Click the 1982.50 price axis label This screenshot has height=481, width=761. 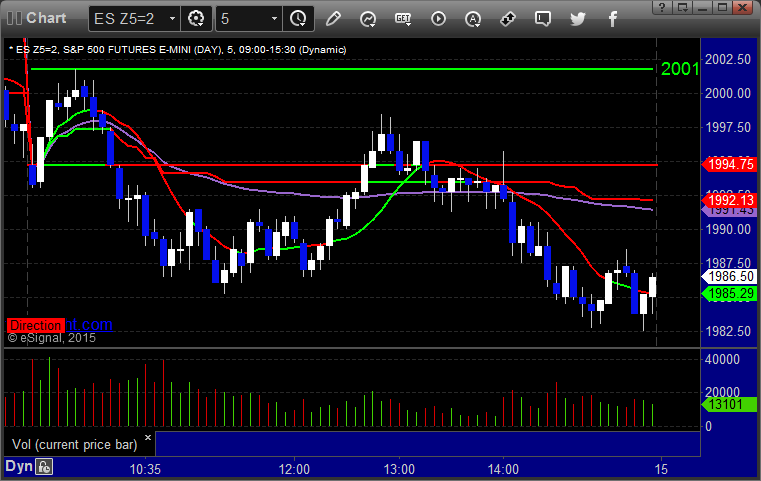coord(728,331)
